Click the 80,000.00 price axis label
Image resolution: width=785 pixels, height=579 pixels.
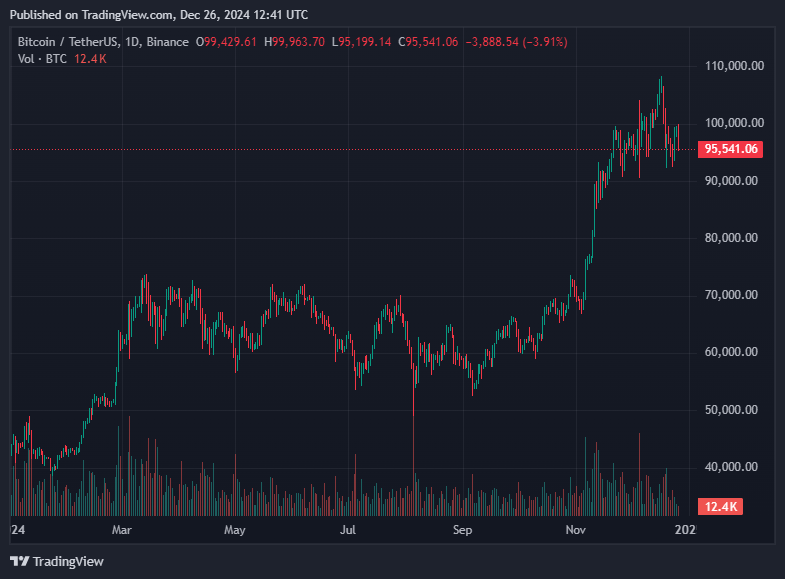[731, 238]
